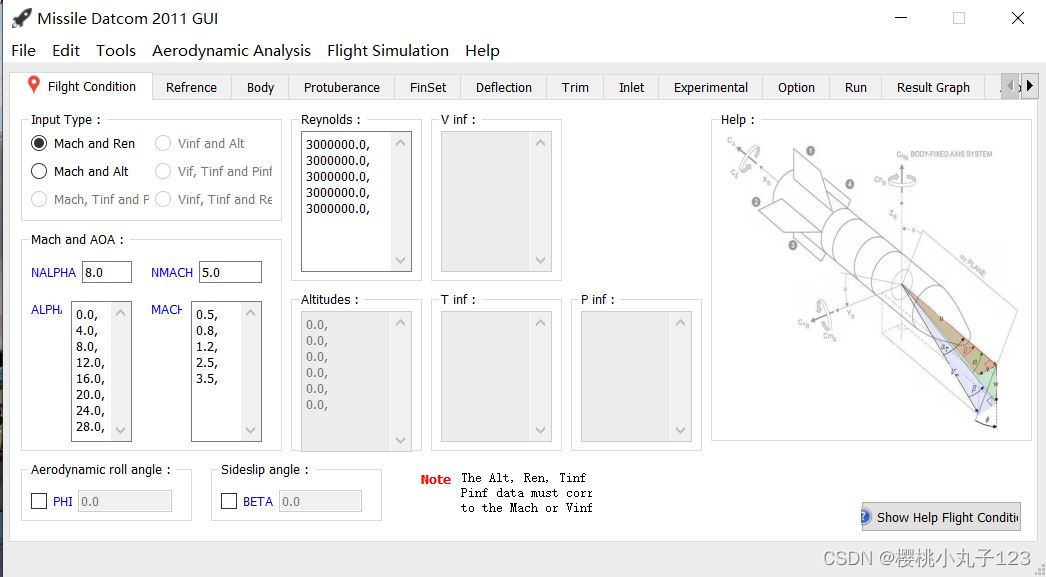This screenshot has width=1046, height=577.
Task: Click the Flight Condition tab pin icon
Action: pyautogui.click(x=33, y=85)
